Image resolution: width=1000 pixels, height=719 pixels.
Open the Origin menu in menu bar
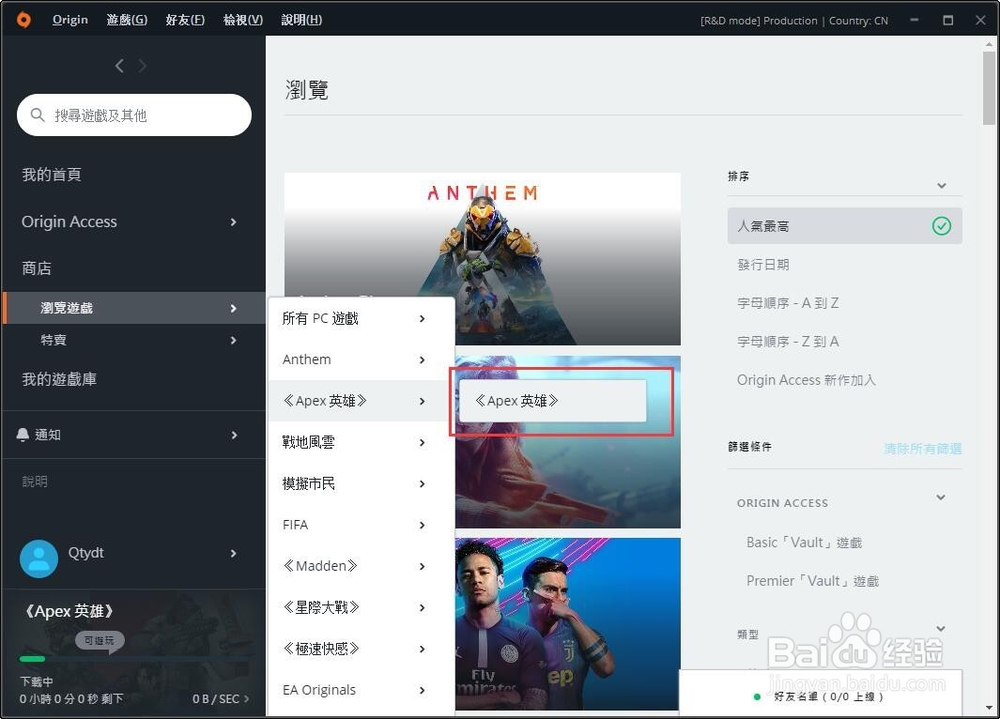click(70, 20)
